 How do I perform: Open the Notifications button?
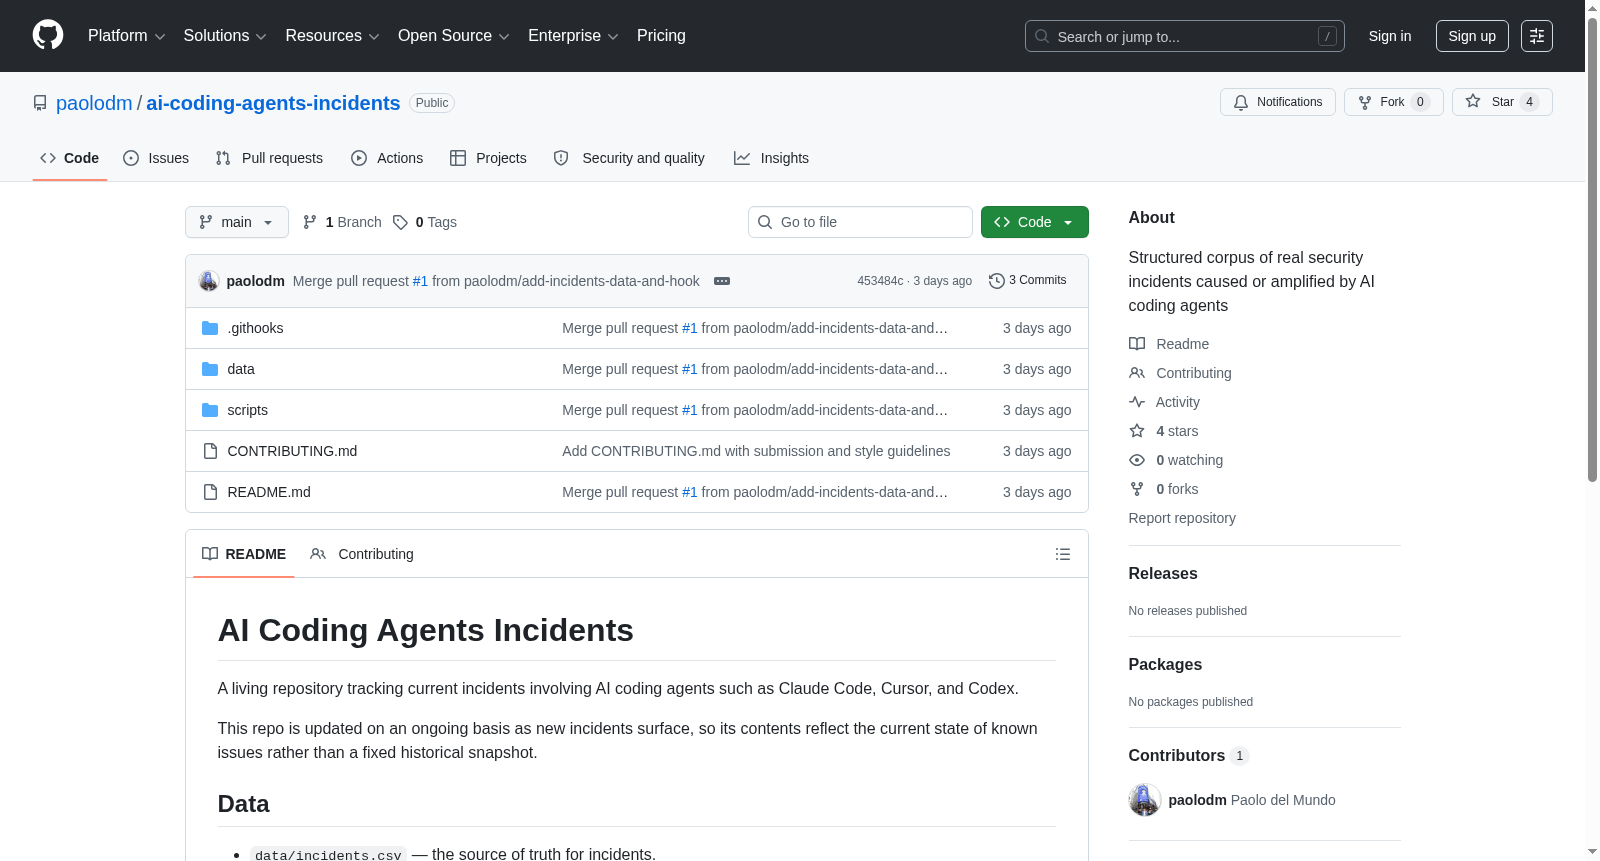pos(1278,102)
